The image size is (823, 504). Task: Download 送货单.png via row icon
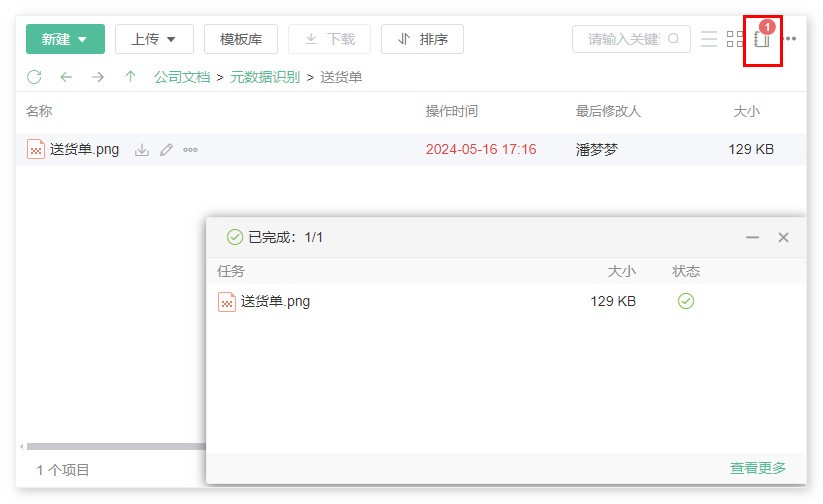142,150
